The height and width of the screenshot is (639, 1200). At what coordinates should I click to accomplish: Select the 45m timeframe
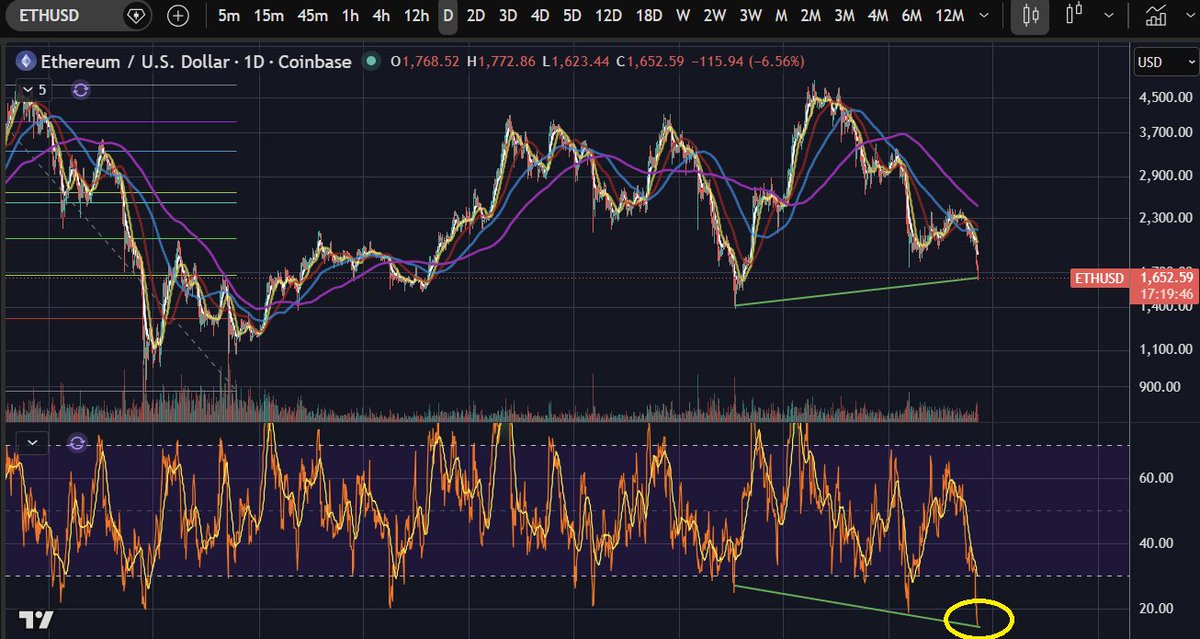(x=312, y=16)
